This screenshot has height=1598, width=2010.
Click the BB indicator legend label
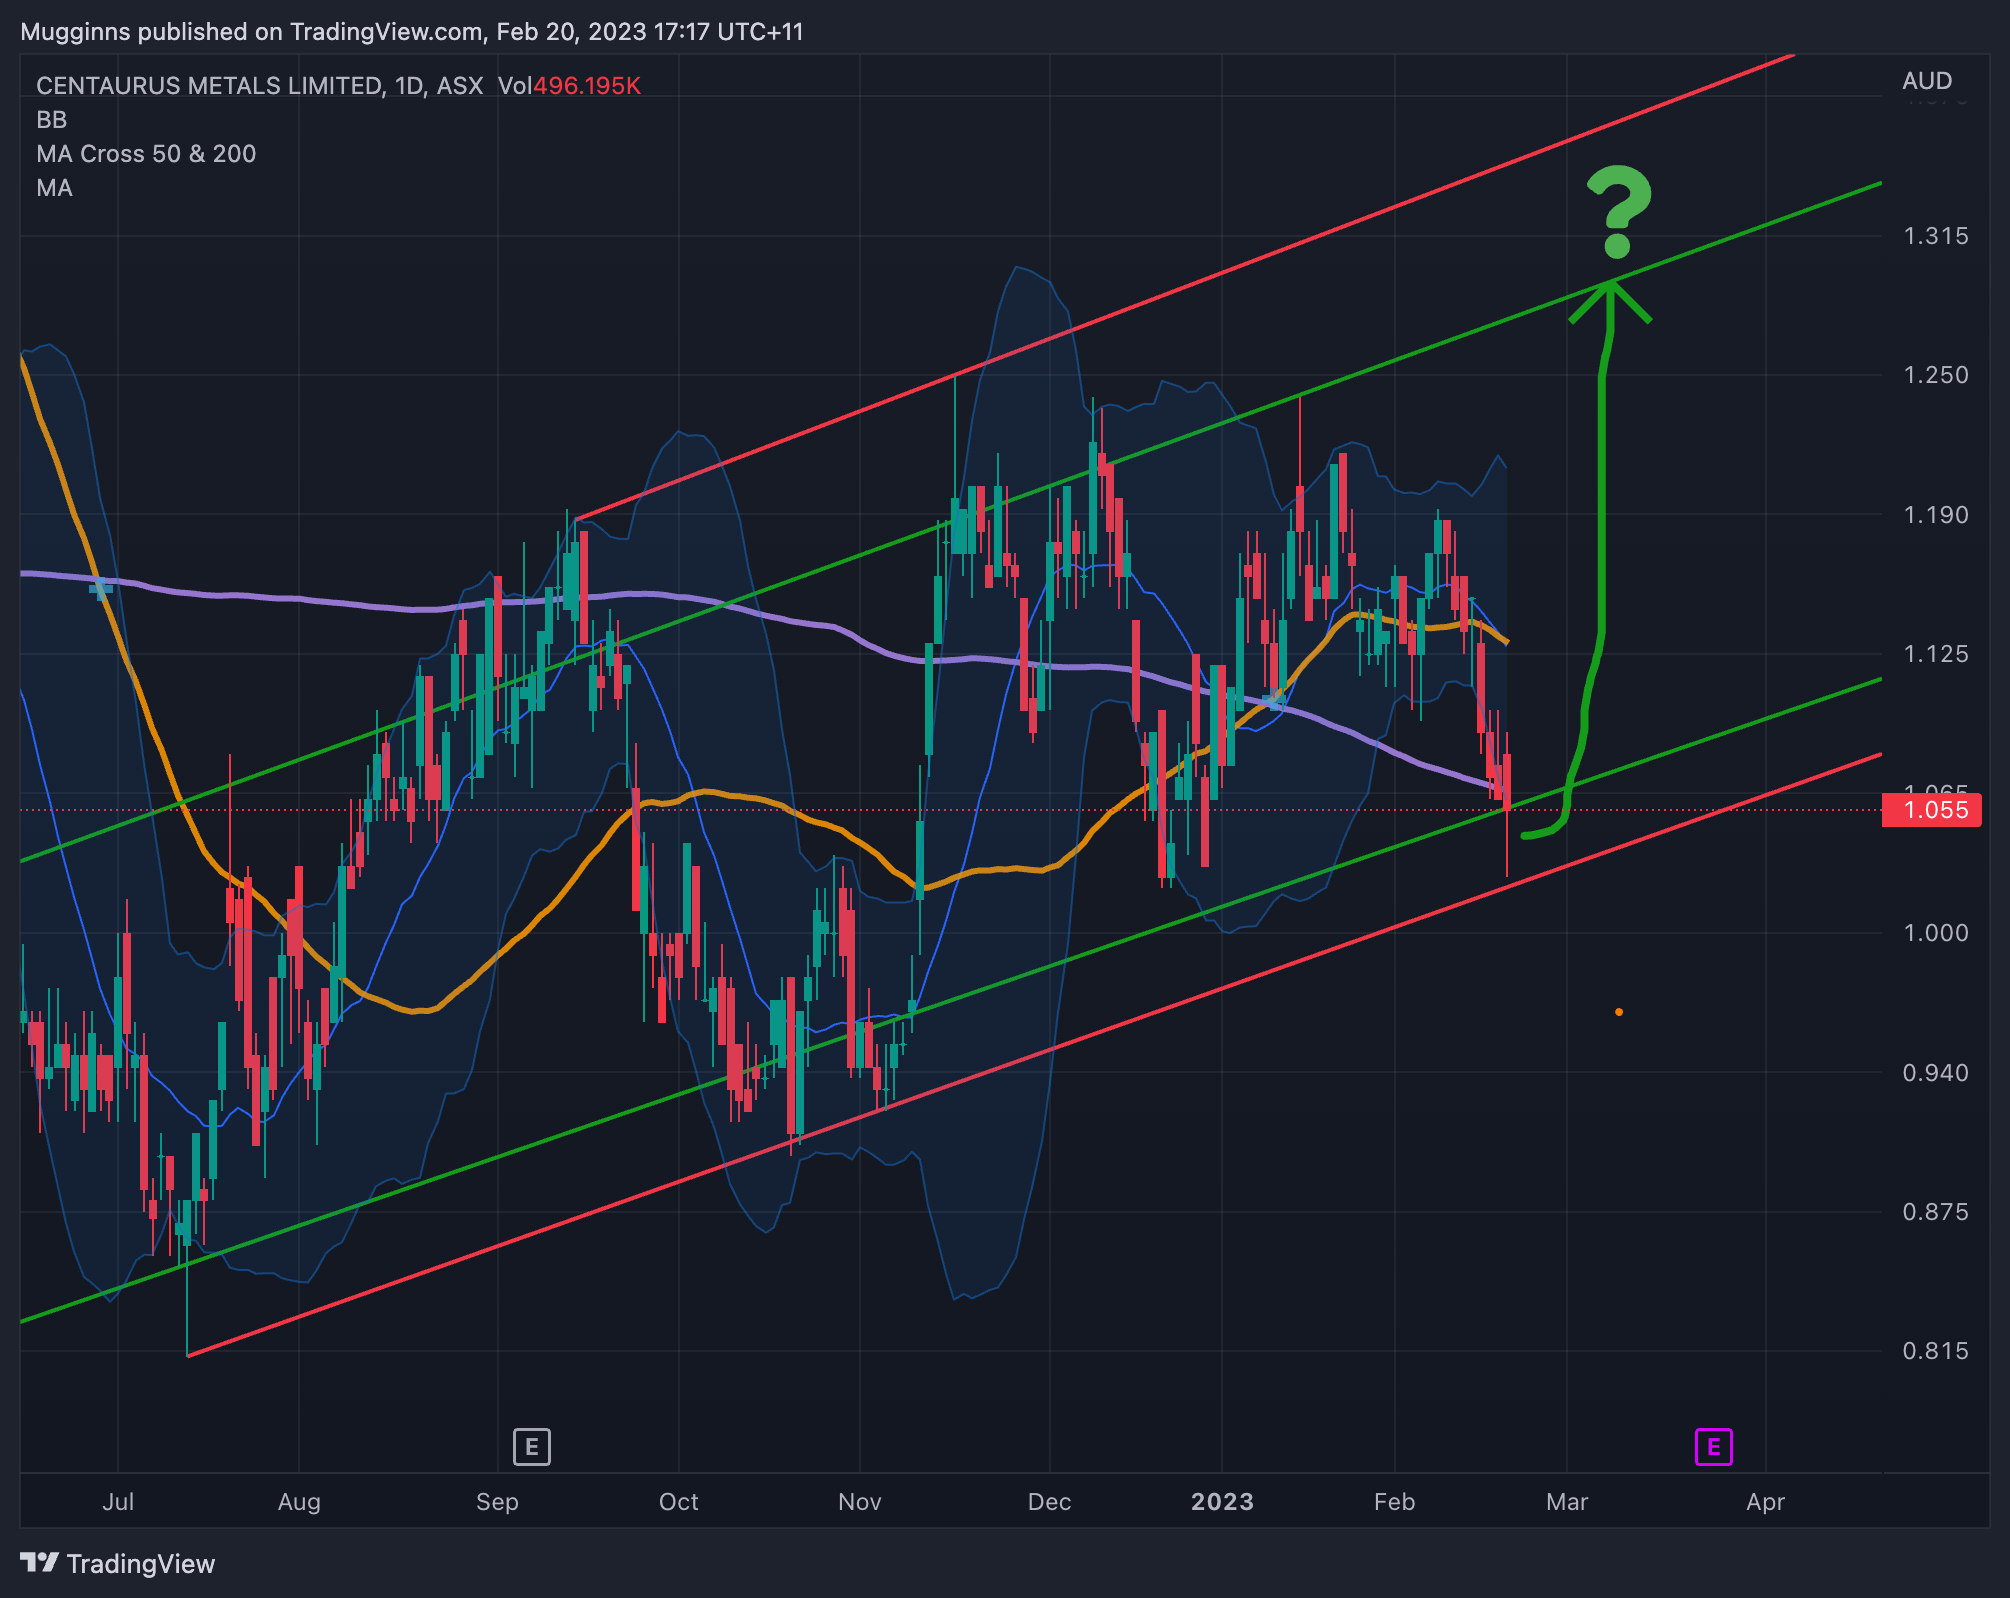52,120
